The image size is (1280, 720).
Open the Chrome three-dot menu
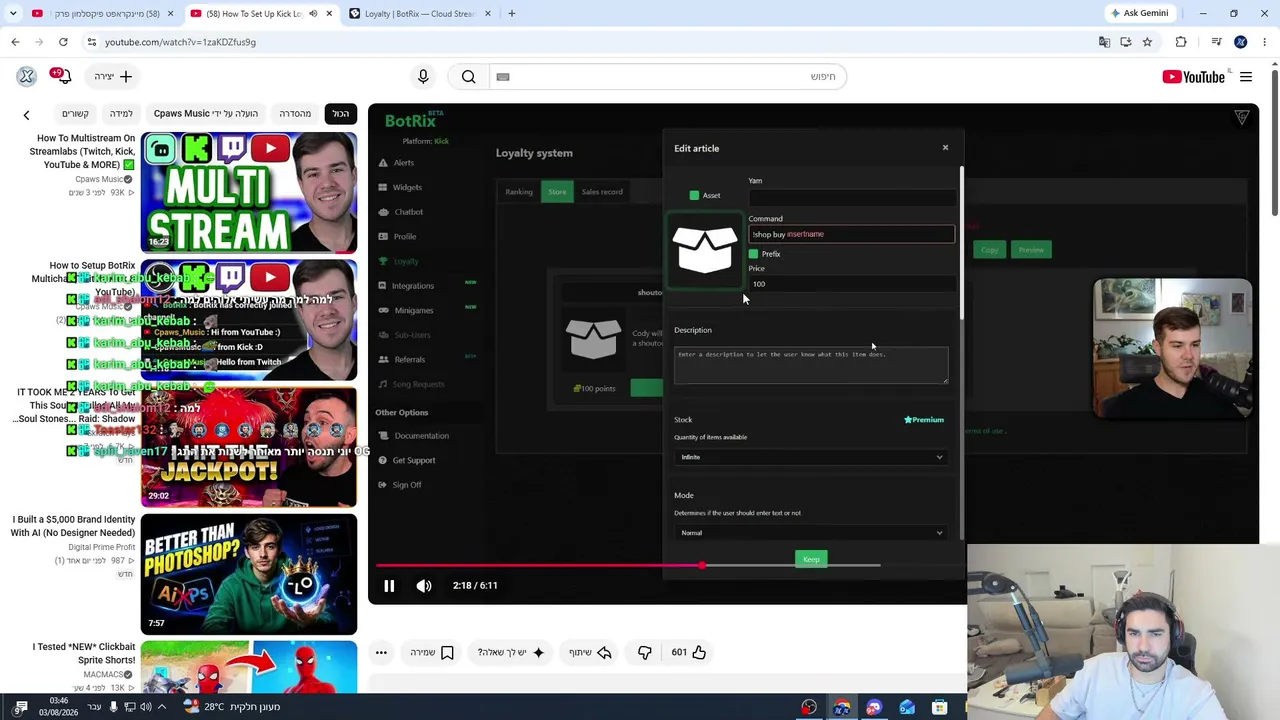[x=1265, y=42]
